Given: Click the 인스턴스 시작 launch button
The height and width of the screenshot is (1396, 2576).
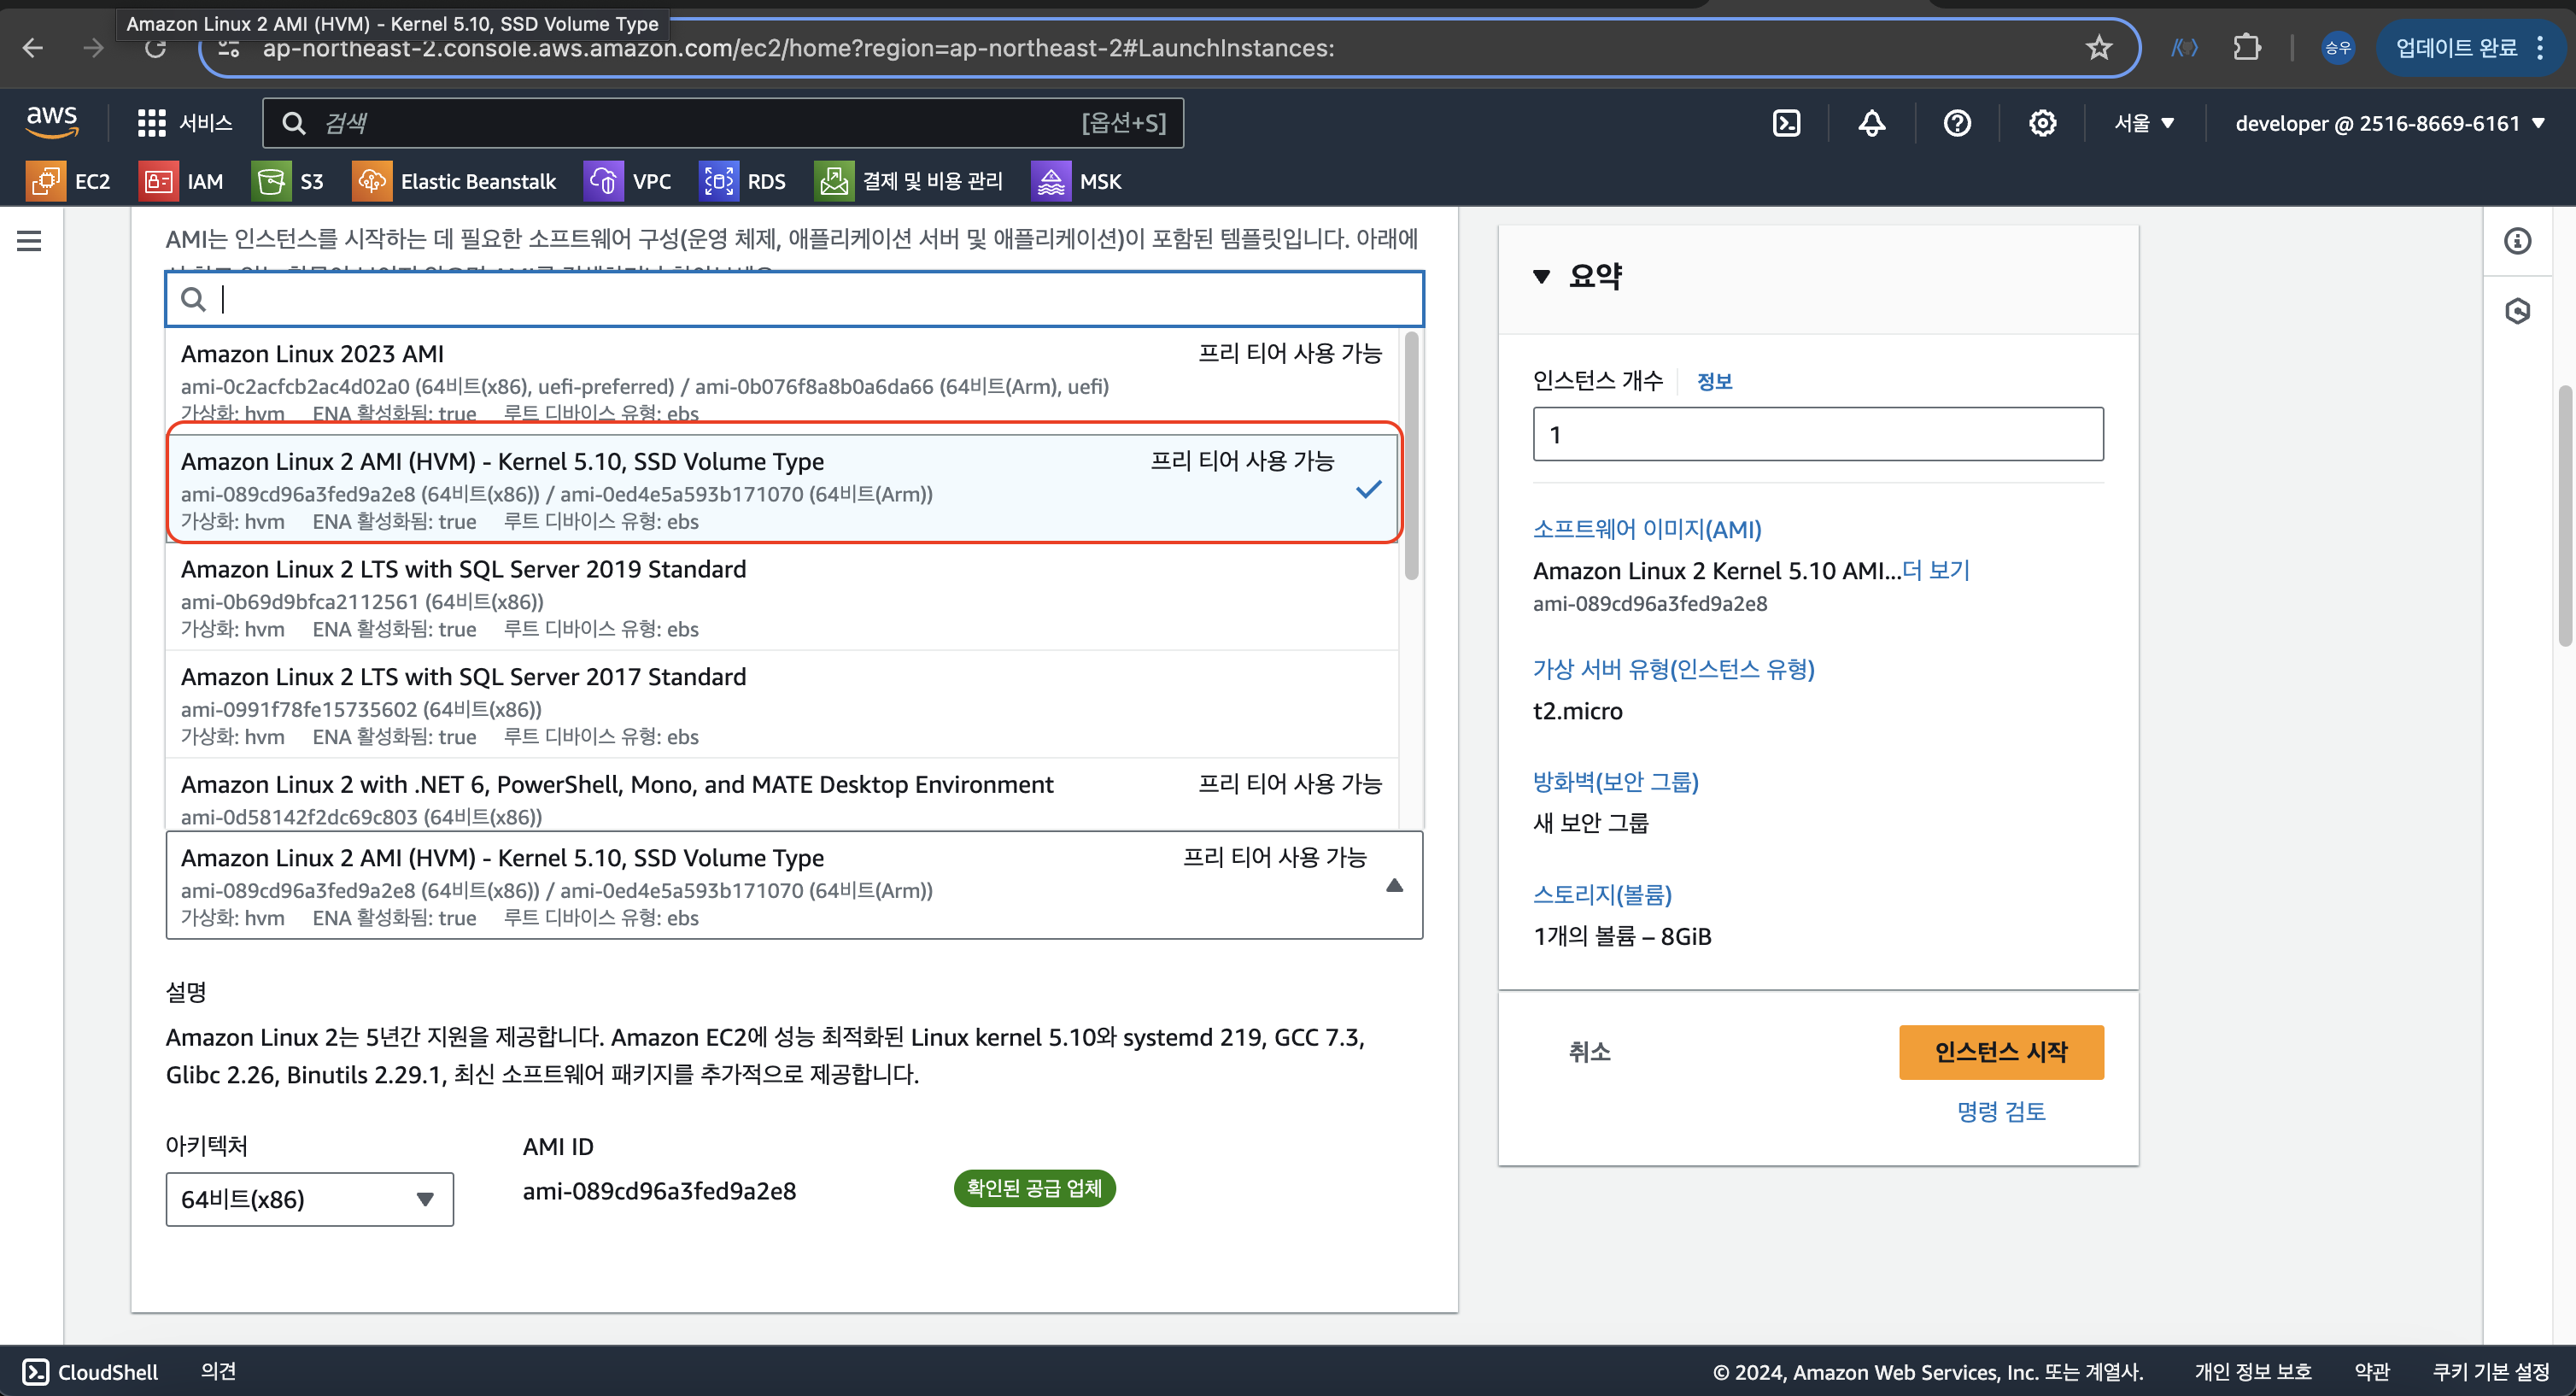Looking at the screenshot, I should 2000,1051.
